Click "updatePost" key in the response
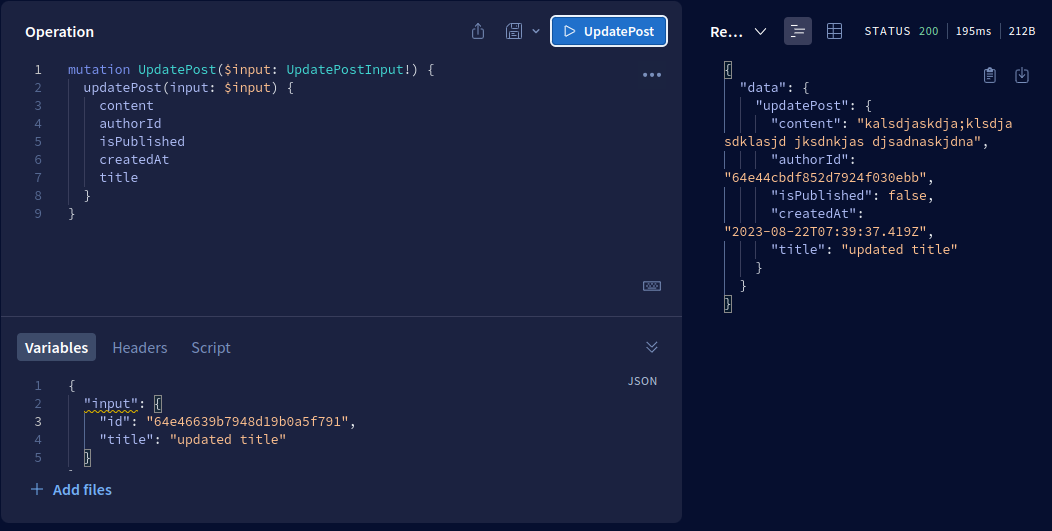The height and width of the screenshot is (531, 1052). (802, 105)
